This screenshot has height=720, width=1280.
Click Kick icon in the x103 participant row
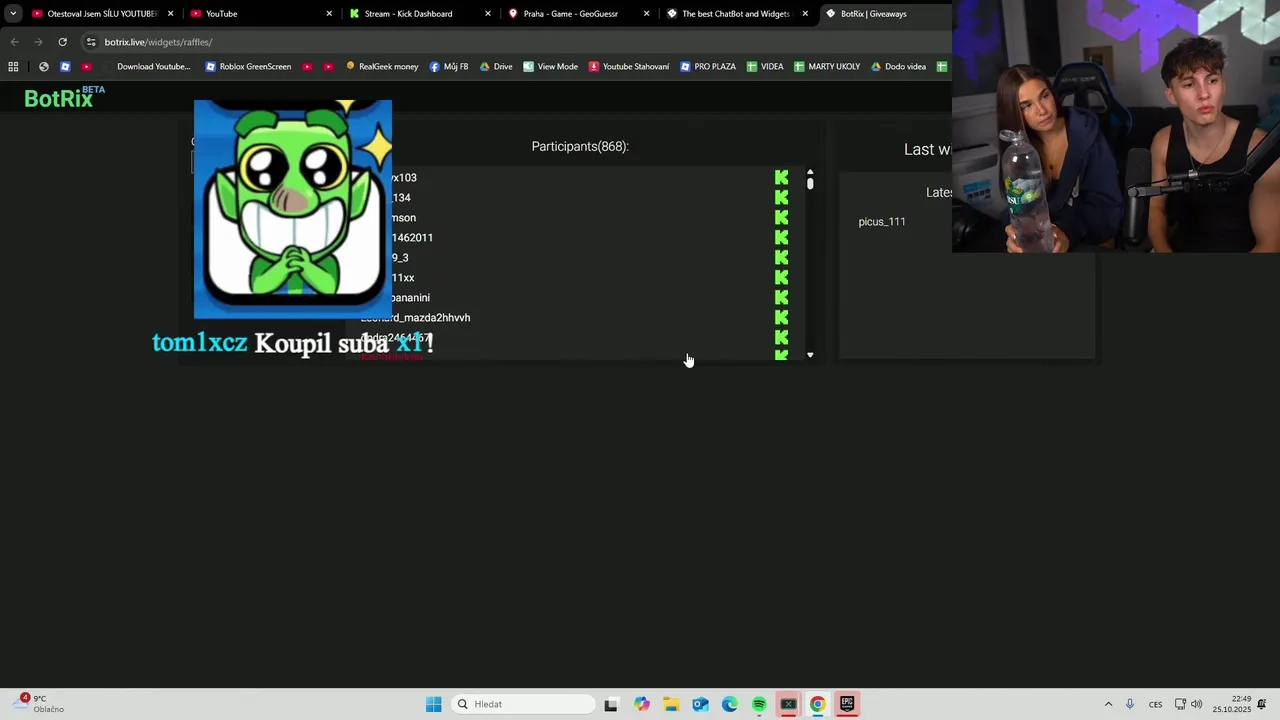[781, 177]
